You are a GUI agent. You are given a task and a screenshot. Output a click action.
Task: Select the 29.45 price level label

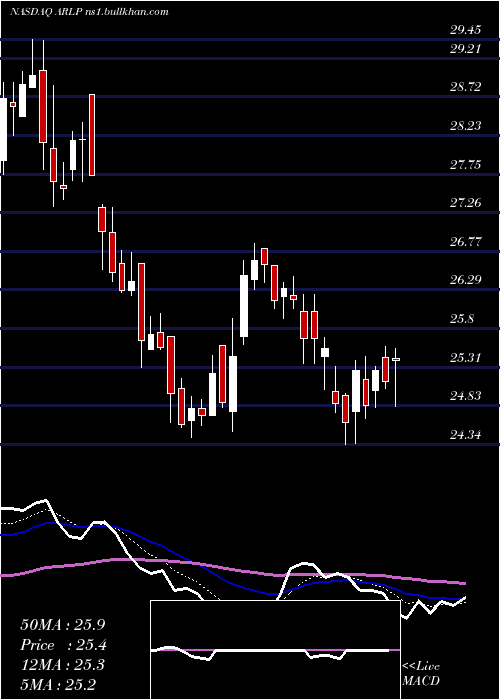(x=466, y=30)
